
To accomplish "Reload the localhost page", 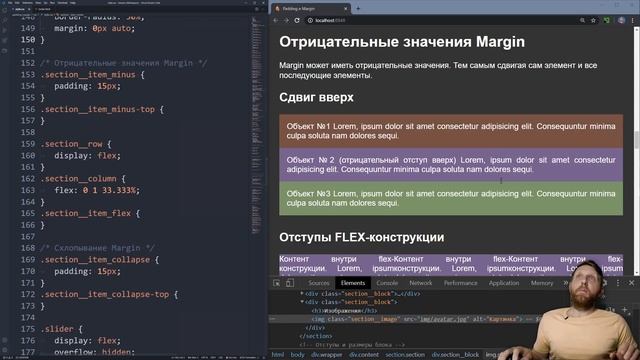I will coord(297,20).
